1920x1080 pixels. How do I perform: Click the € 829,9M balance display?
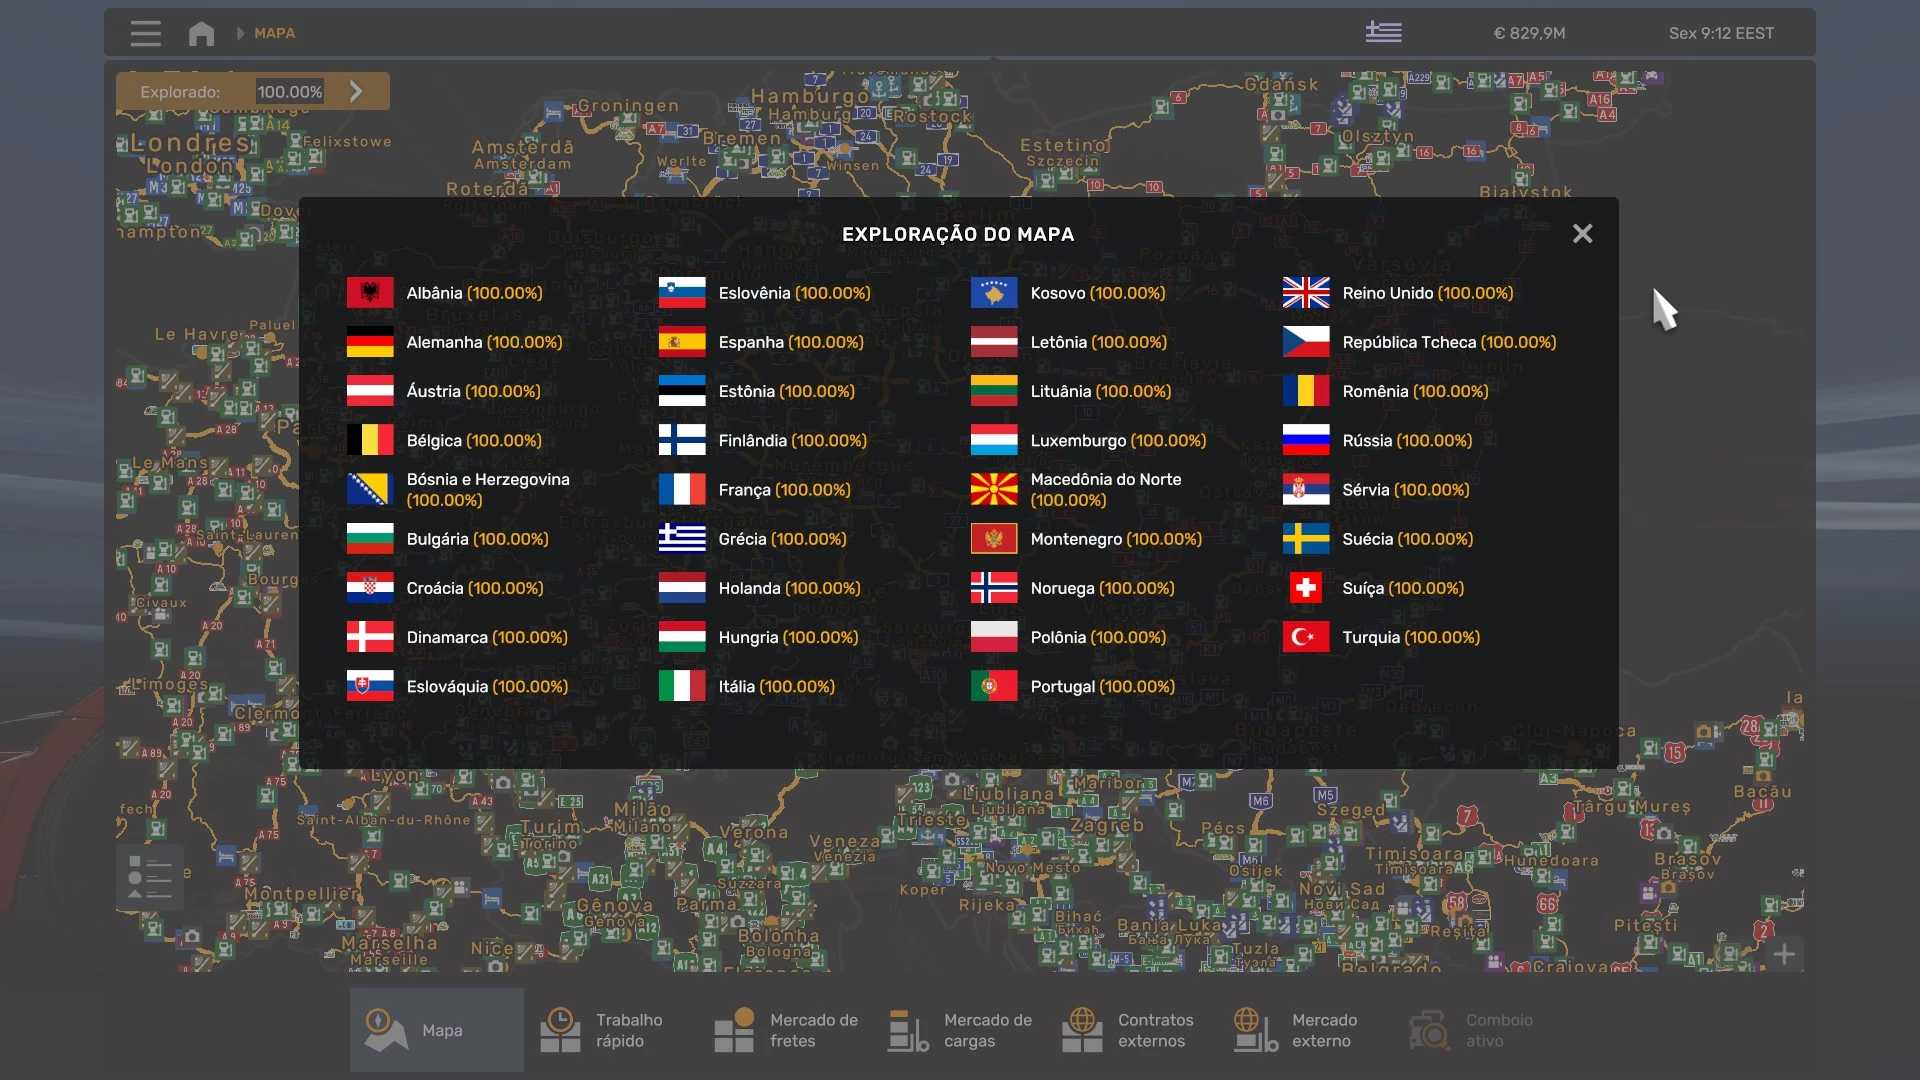click(1529, 33)
